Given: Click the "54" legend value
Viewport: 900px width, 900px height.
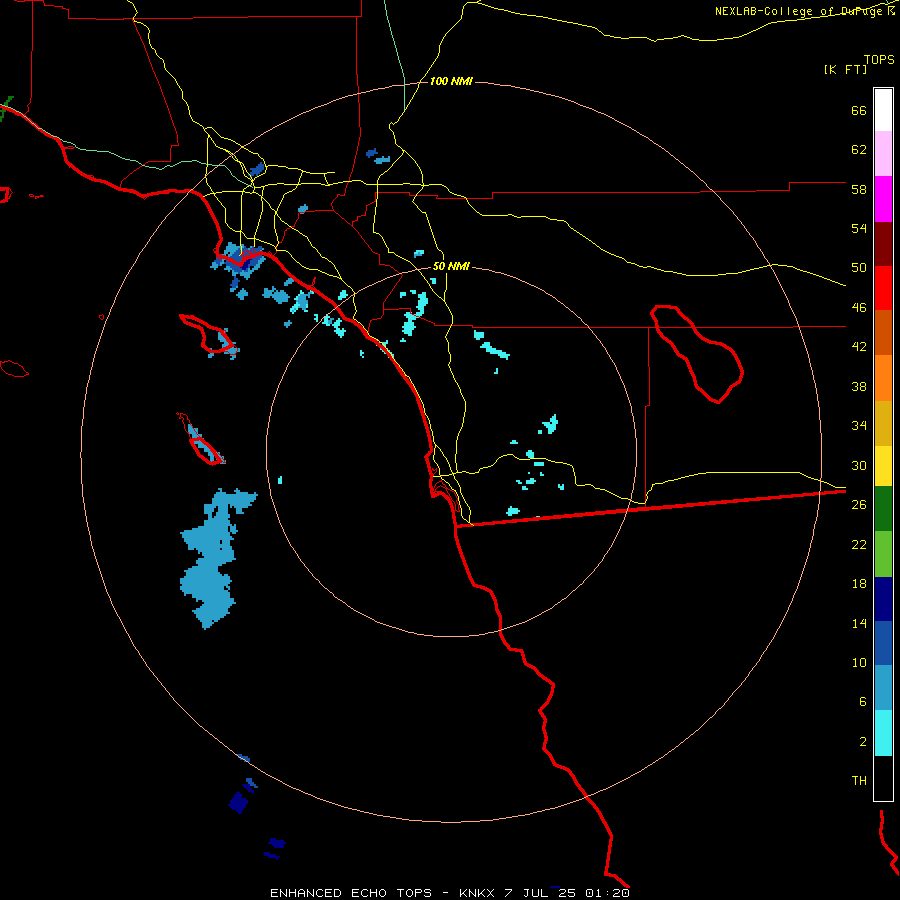Looking at the screenshot, I should [x=859, y=228].
